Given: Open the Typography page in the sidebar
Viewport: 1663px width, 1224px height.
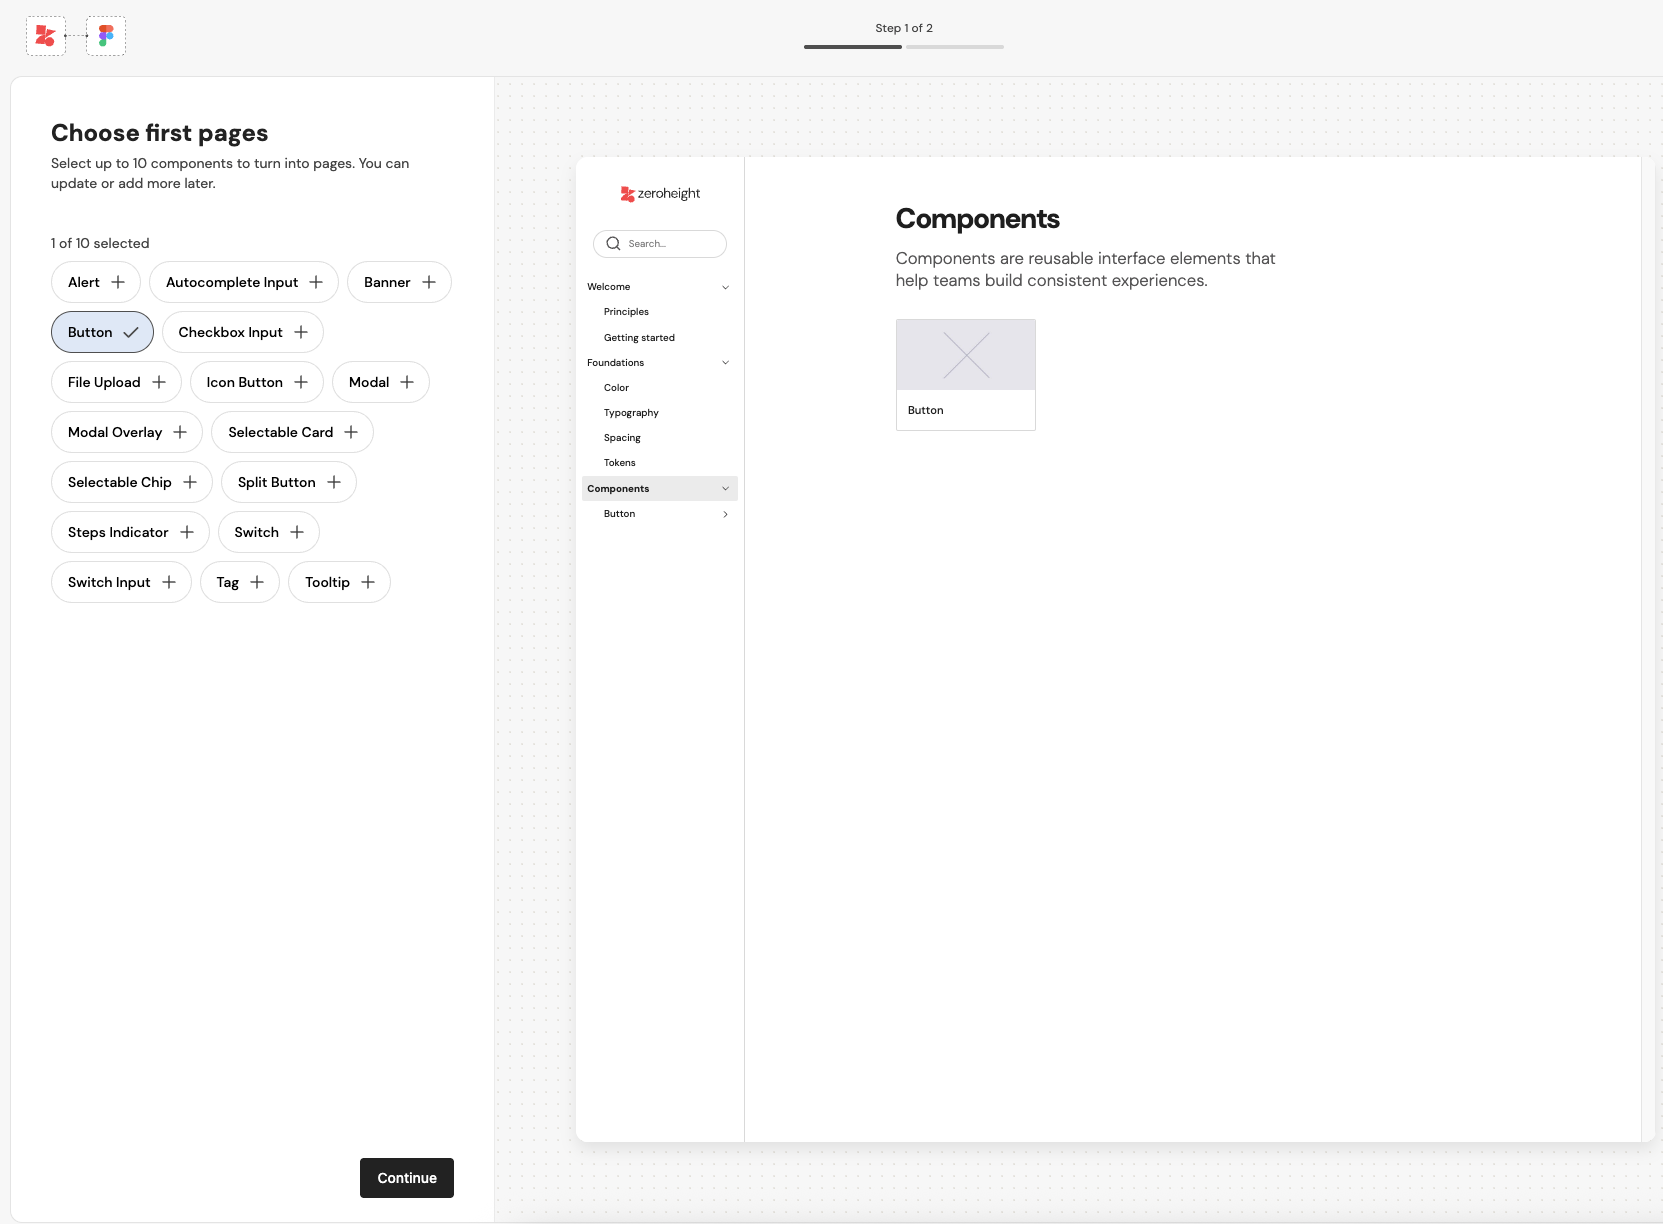Looking at the screenshot, I should [x=631, y=413].
